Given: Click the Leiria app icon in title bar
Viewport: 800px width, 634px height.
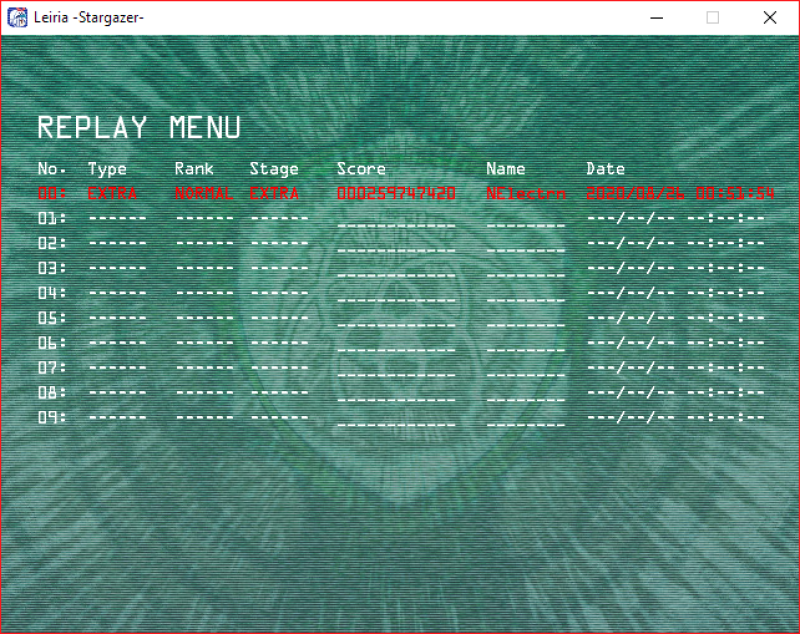Looking at the screenshot, I should pos(17,17).
